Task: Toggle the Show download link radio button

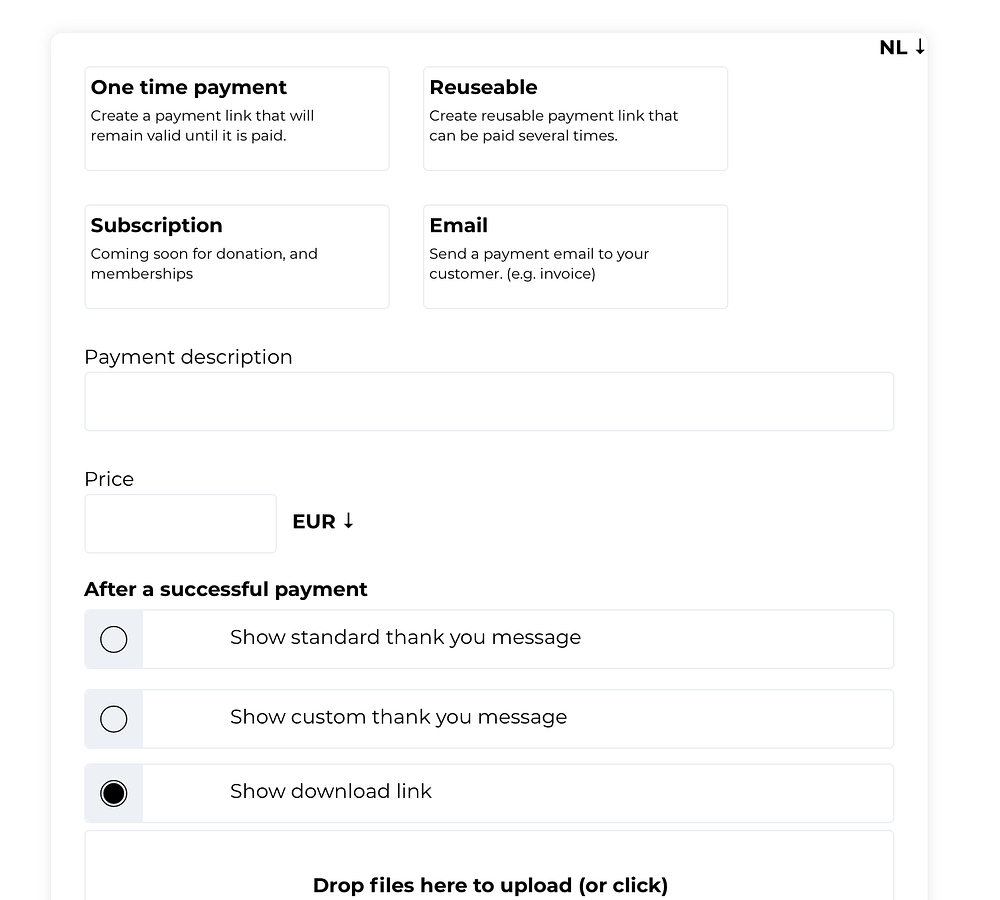Action: (114, 793)
